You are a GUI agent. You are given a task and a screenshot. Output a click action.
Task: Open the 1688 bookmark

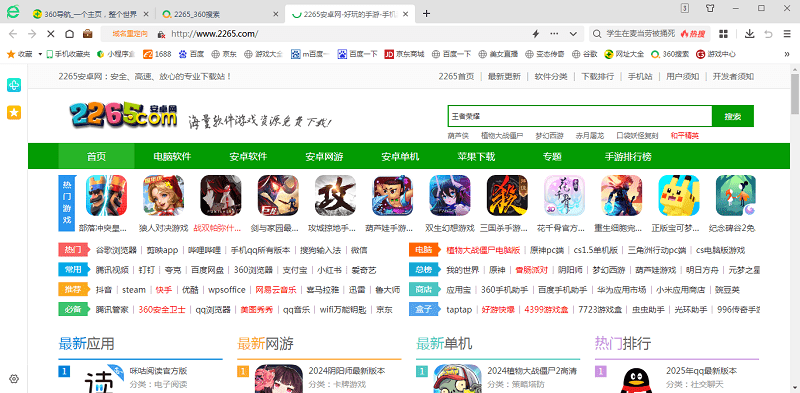tap(157, 54)
